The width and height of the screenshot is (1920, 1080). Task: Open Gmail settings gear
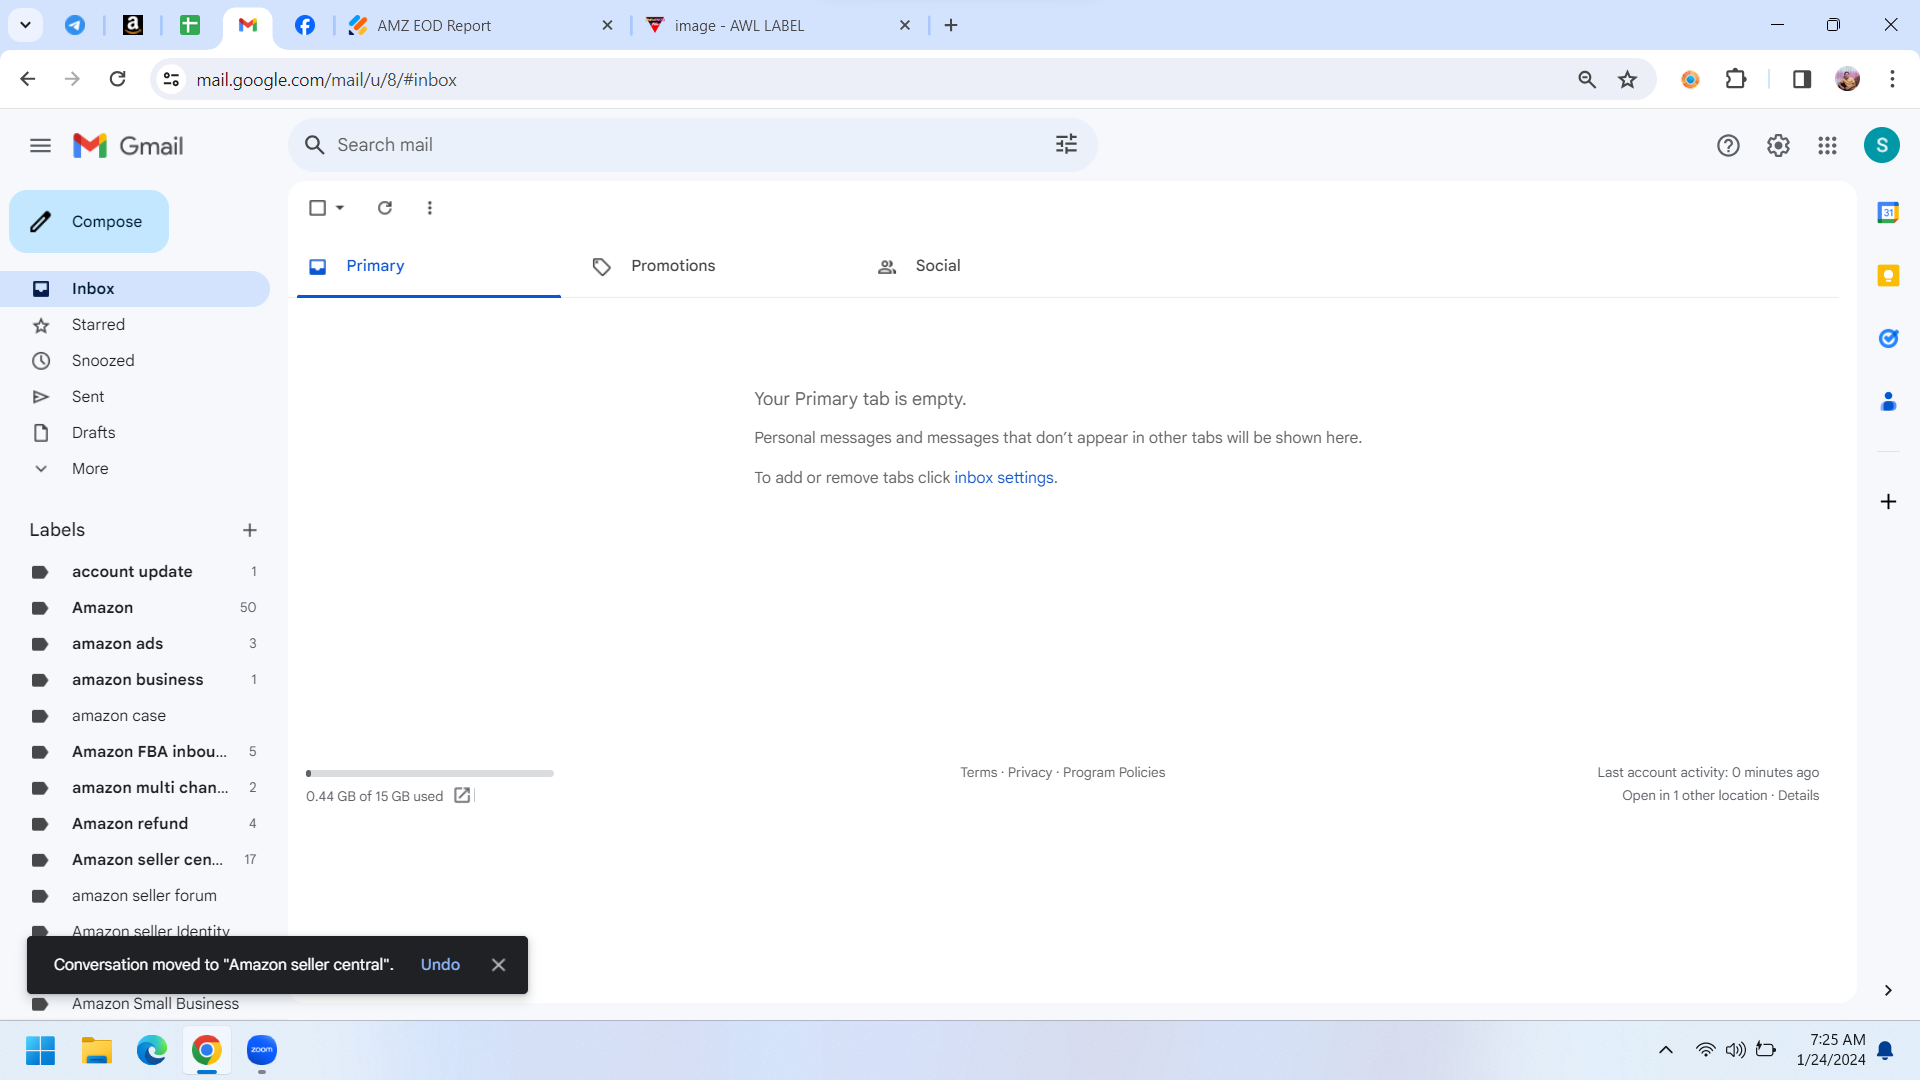pos(1778,146)
